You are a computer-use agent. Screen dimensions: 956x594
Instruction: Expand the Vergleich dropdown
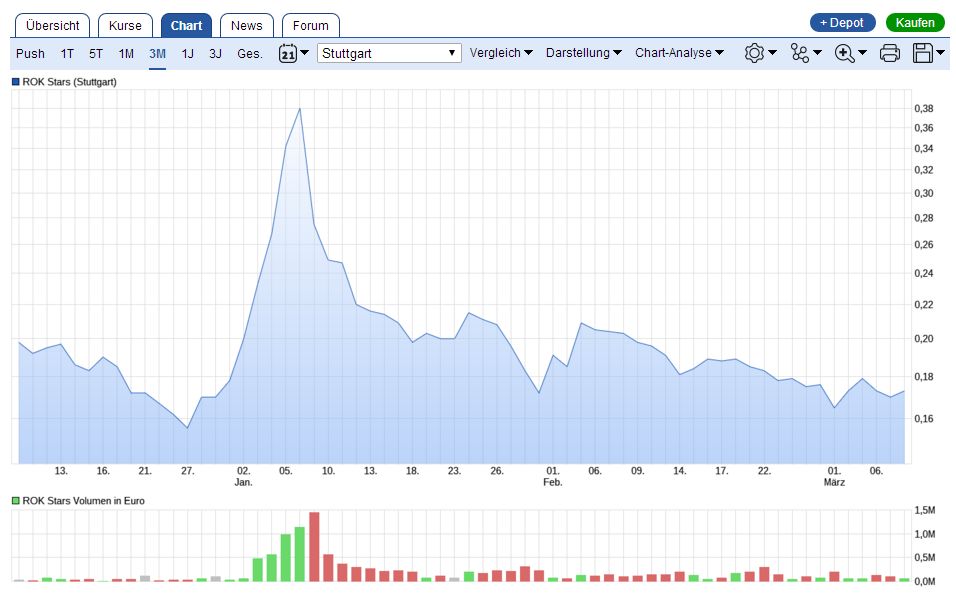[x=501, y=52]
